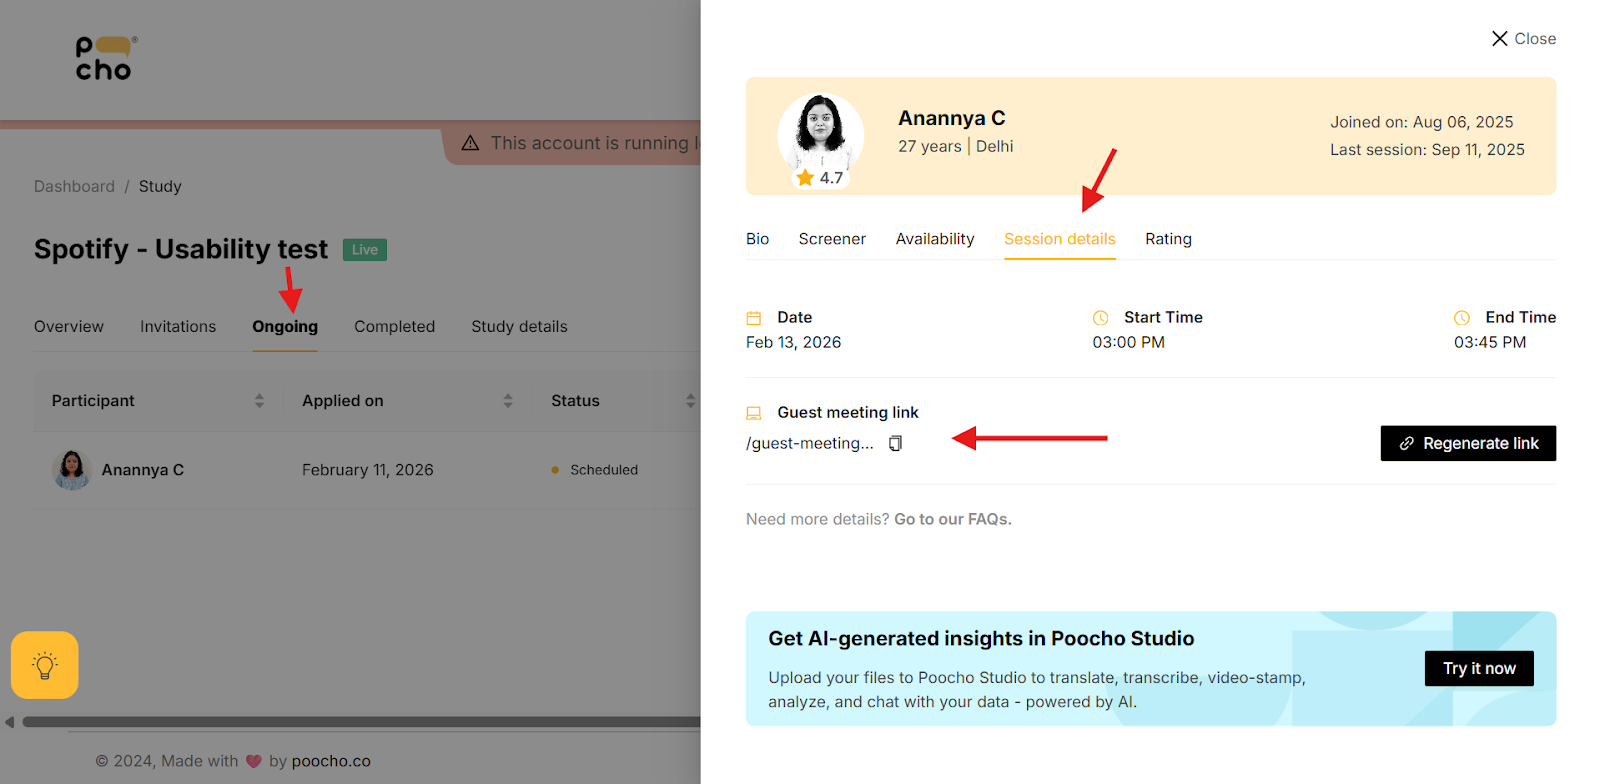Click Anannya C's profile photo in the panel
1600x784 pixels.
click(x=821, y=135)
